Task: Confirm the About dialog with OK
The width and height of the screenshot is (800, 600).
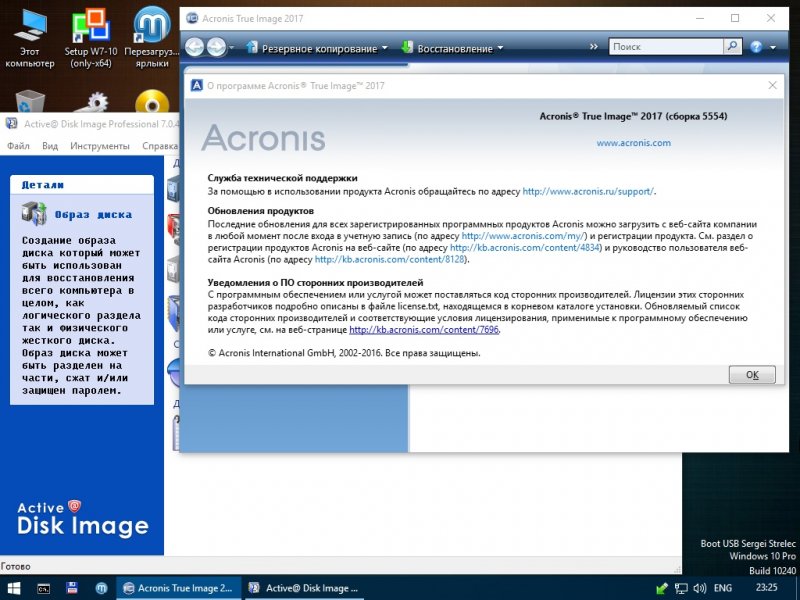Action: [x=752, y=374]
